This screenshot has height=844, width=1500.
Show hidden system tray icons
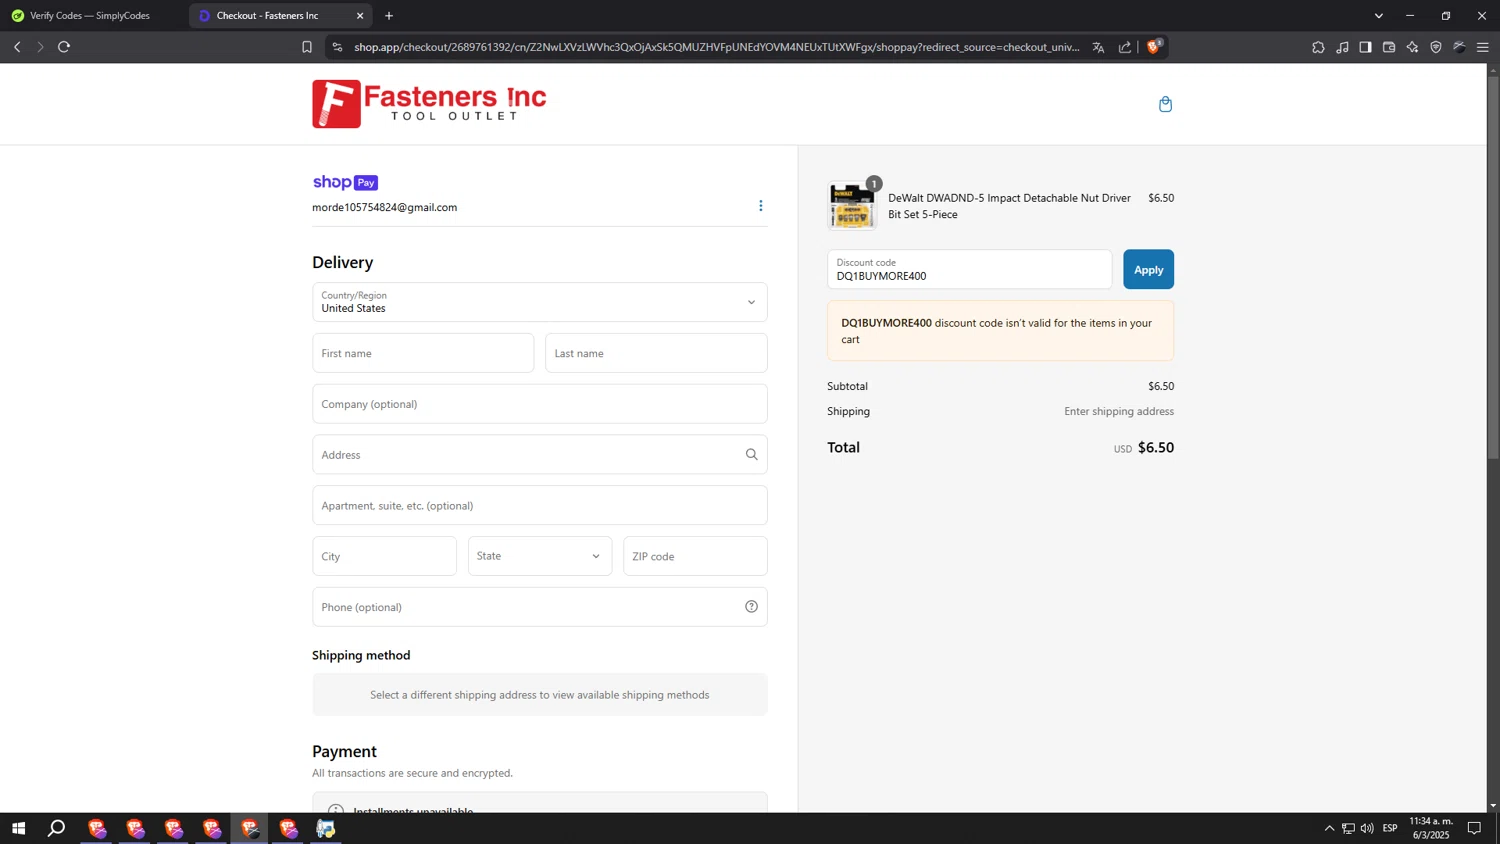1329,828
